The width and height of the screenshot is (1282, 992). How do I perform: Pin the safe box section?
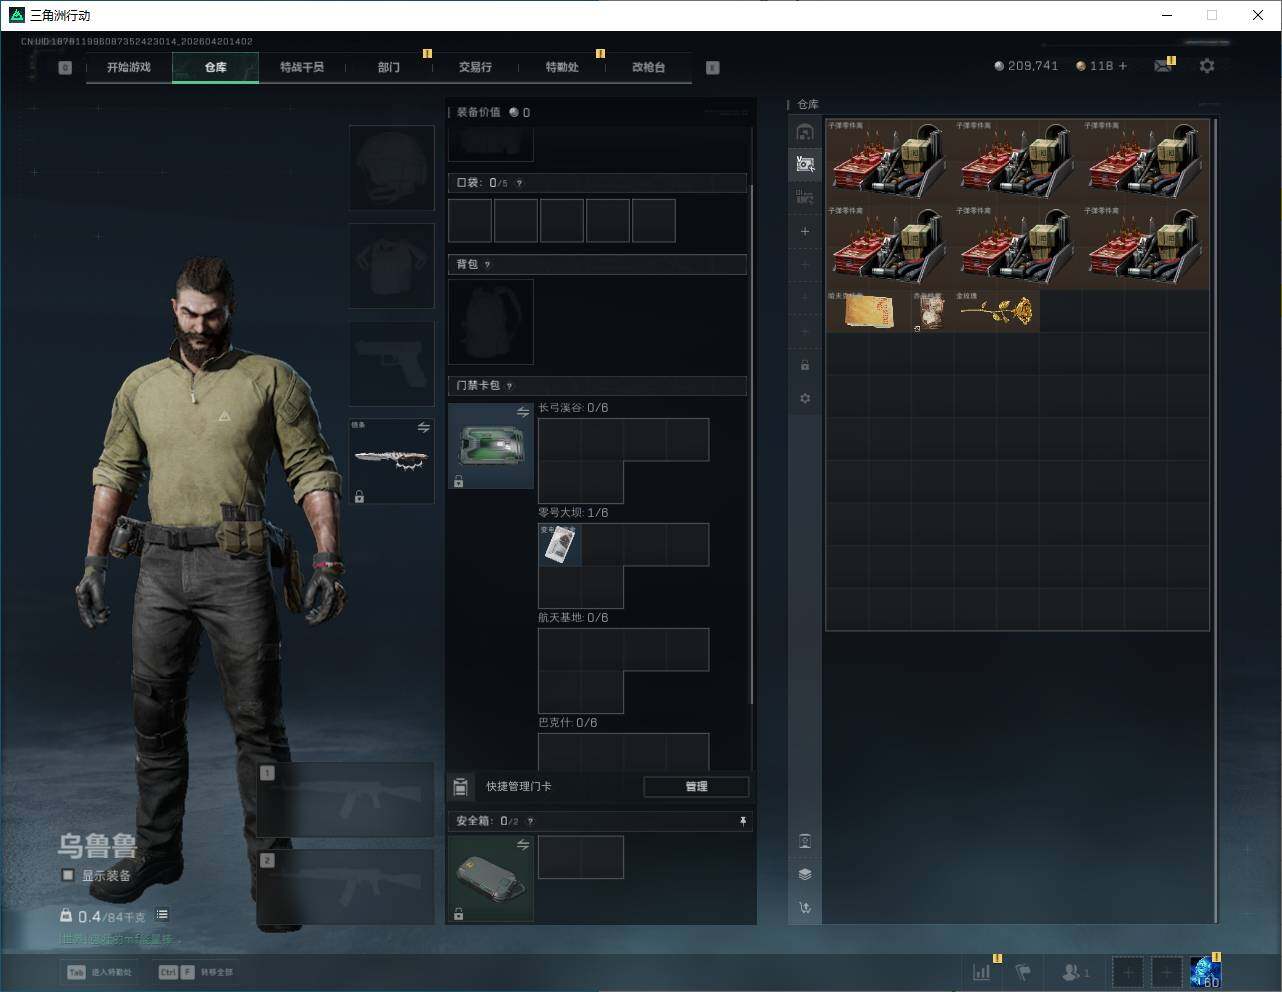click(x=743, y=821)
